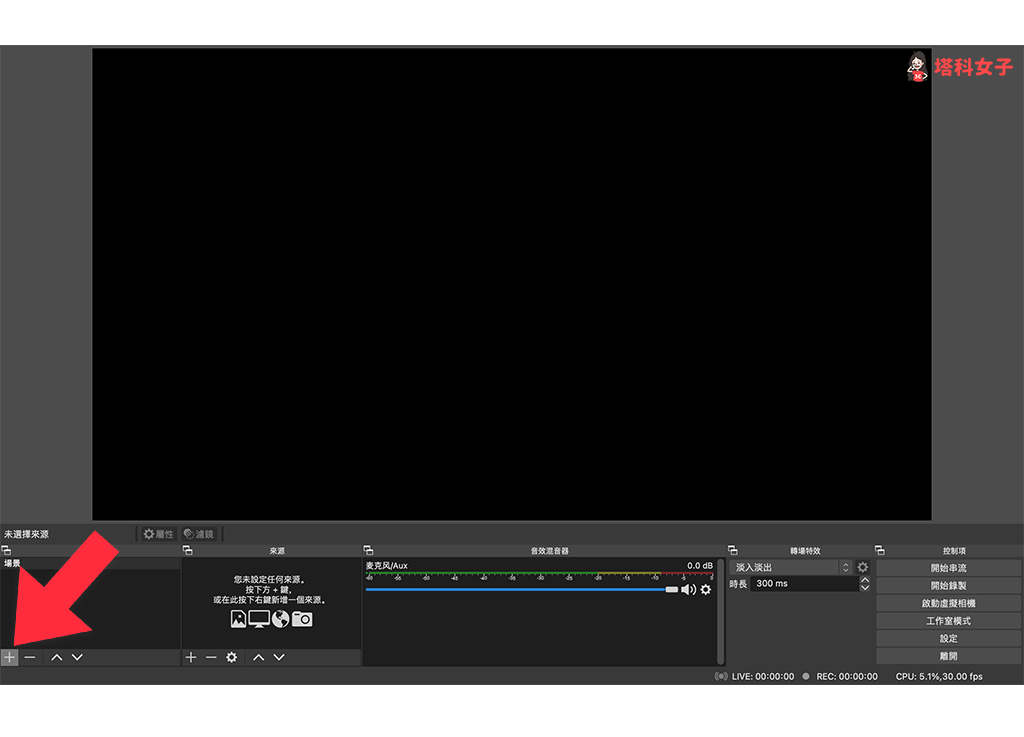Image resolution: width=1024 pixels, height=737 pixels.
Task: Decrease the 時長 duration with down stepper
Action: pos(865,588)
